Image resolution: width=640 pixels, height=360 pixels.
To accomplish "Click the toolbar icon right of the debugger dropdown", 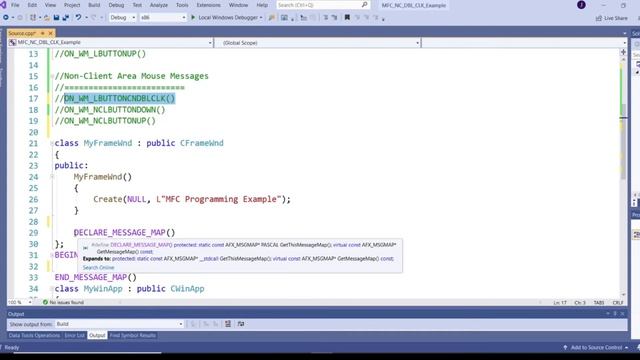I will click(x=271, y=18).
